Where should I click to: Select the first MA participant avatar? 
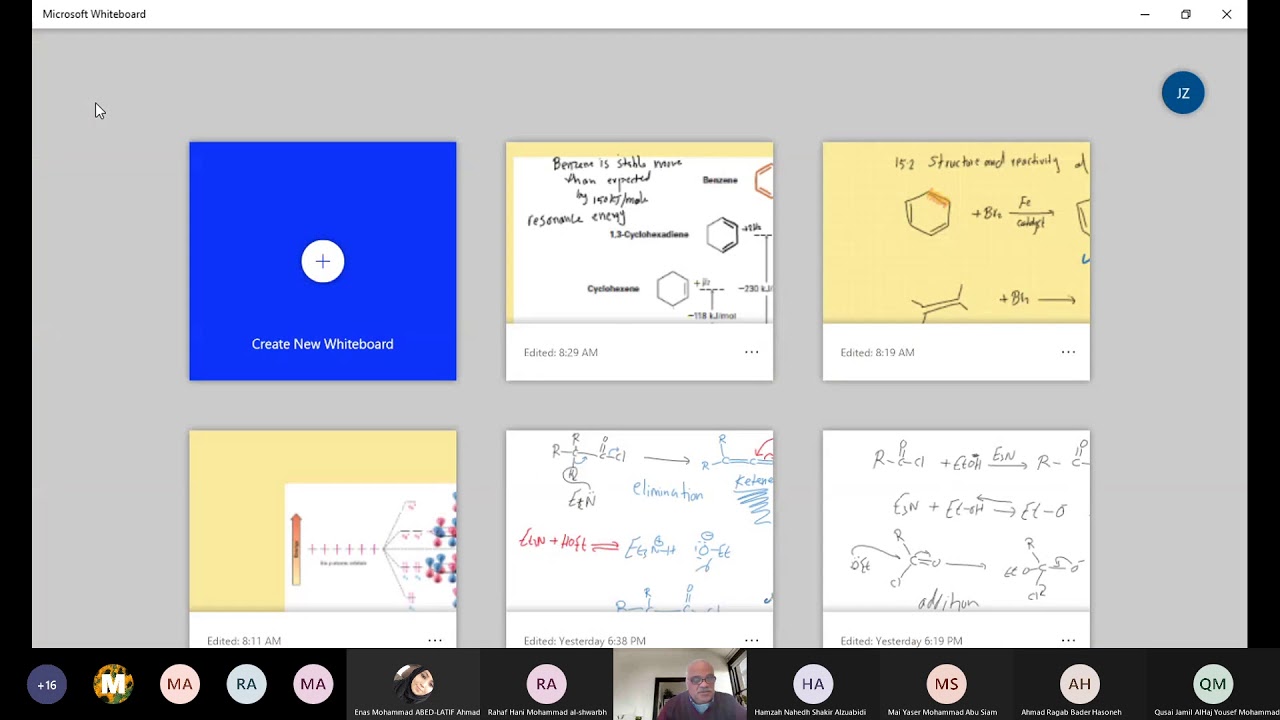tap(180, 684)
